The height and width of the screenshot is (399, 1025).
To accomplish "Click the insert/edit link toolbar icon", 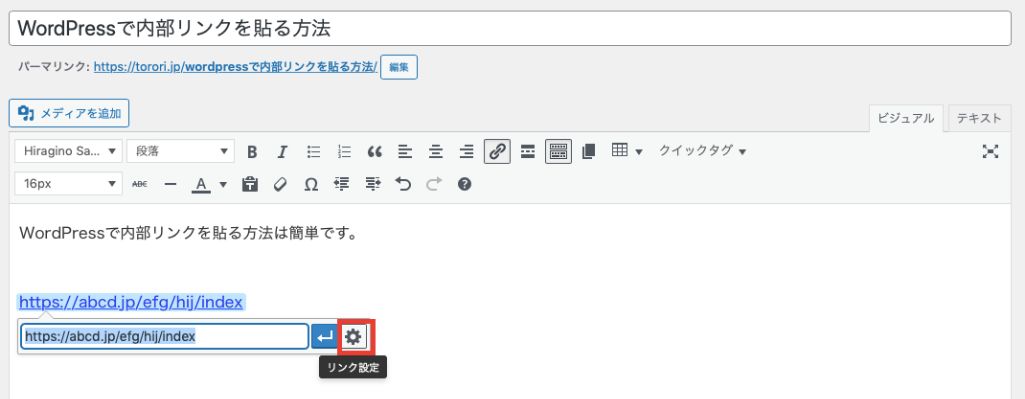I will pos(497,152).
